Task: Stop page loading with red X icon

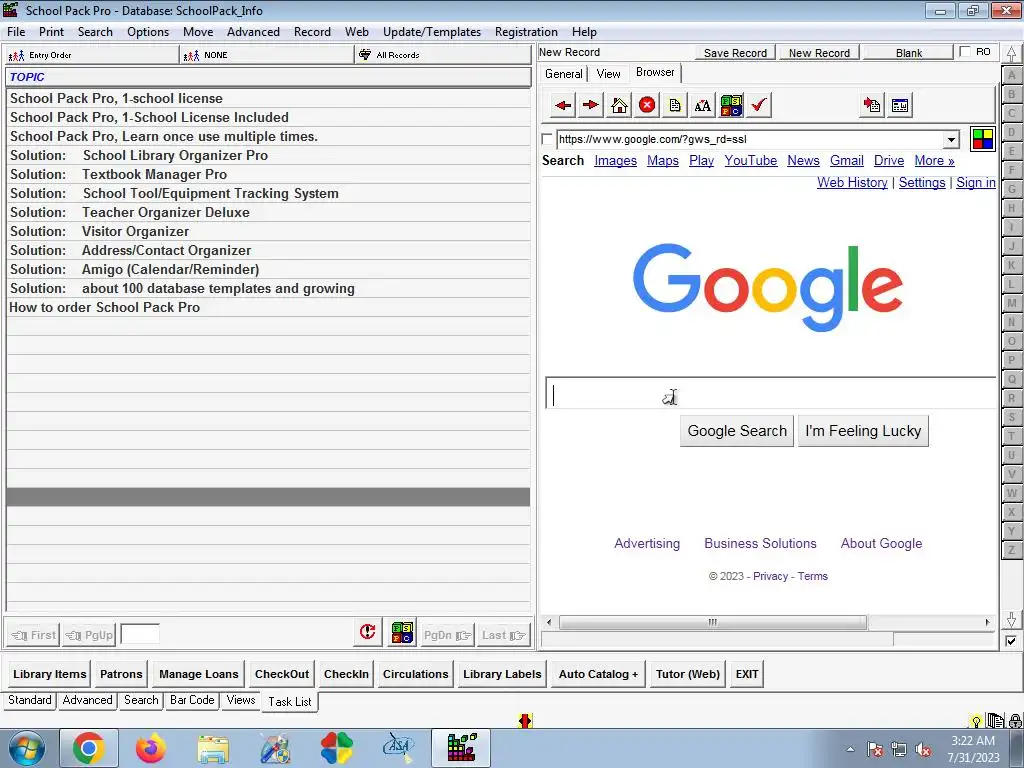Action: point(647,105)
